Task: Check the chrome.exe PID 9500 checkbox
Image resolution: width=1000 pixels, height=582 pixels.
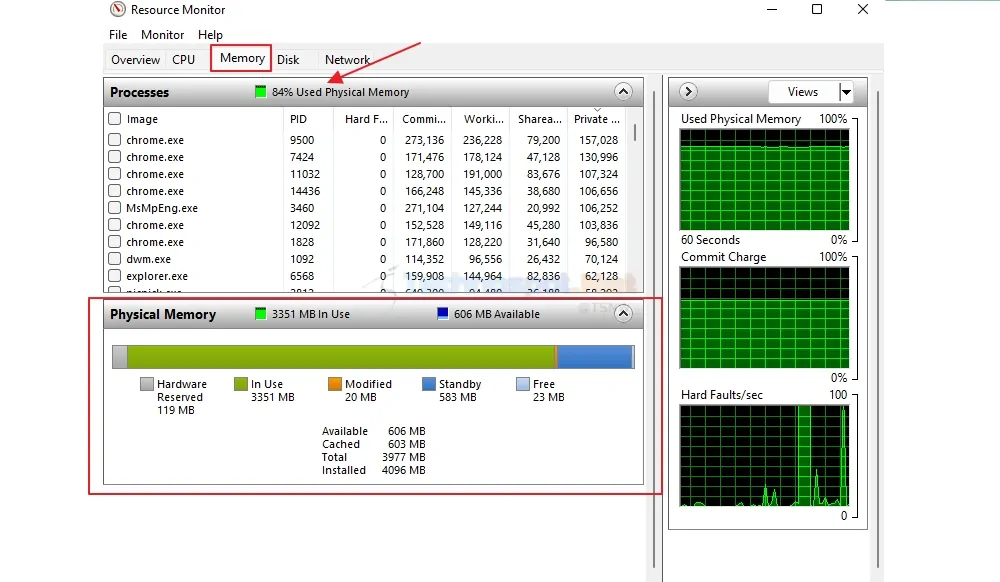Action: (x=115, y=140)
